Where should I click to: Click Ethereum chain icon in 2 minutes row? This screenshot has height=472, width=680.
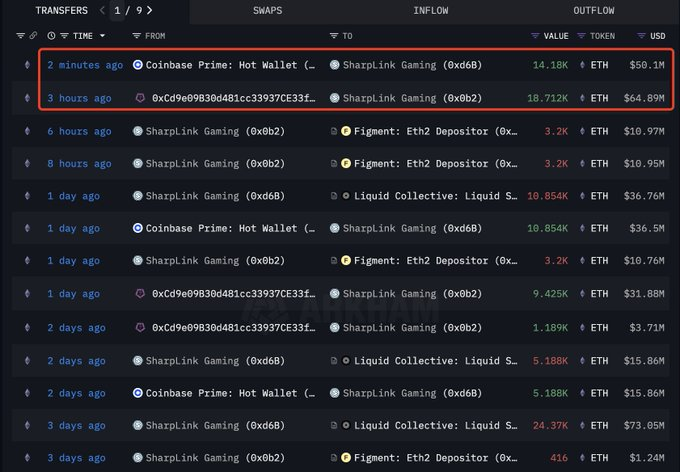27,65
